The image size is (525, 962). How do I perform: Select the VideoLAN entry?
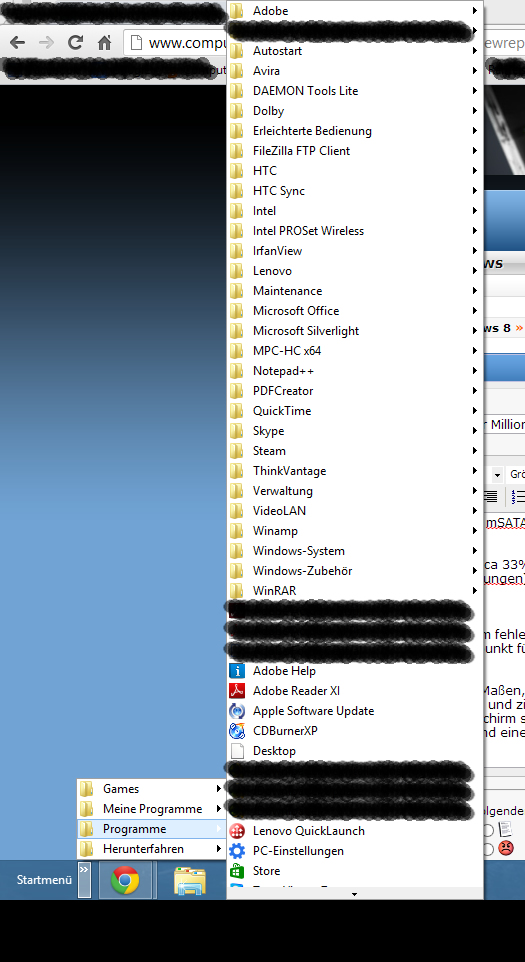355,510
